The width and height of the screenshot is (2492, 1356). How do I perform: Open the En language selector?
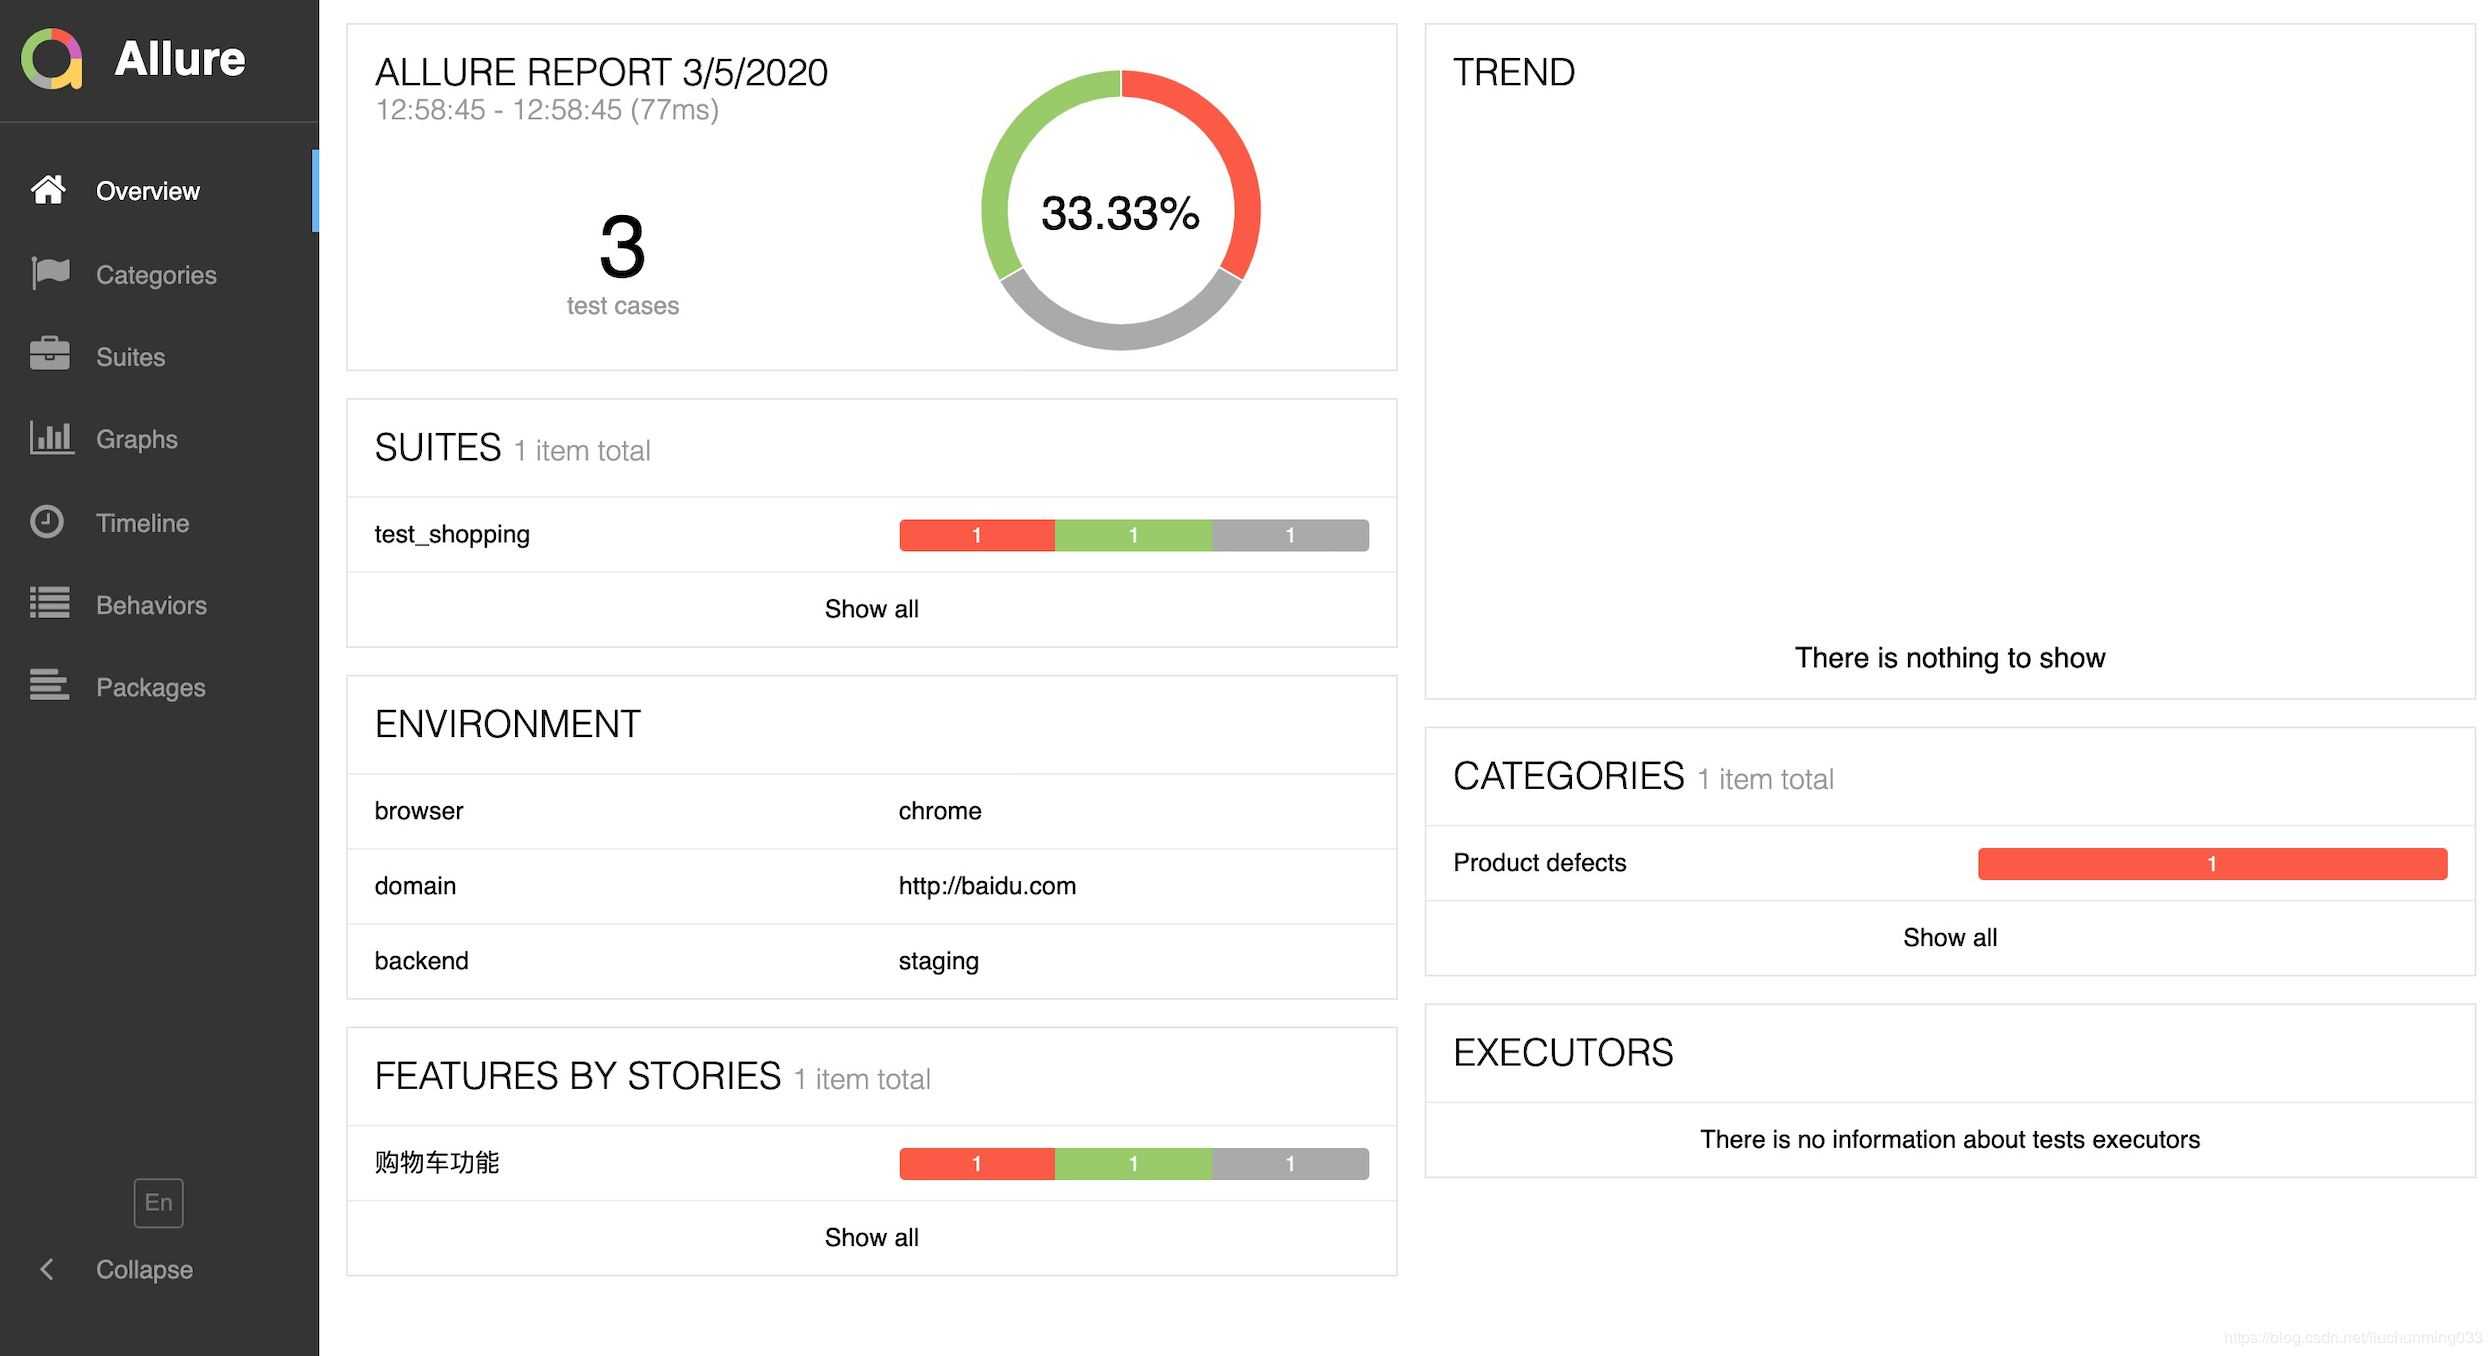click(158, 1202)
